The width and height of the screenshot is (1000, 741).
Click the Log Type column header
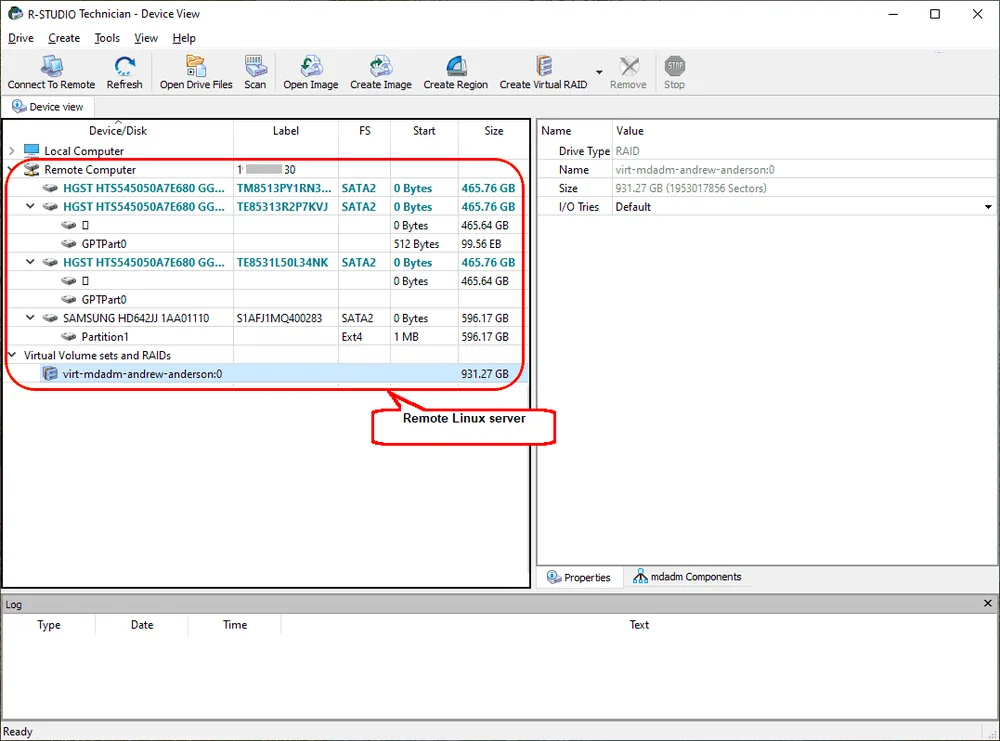(49, 625)
